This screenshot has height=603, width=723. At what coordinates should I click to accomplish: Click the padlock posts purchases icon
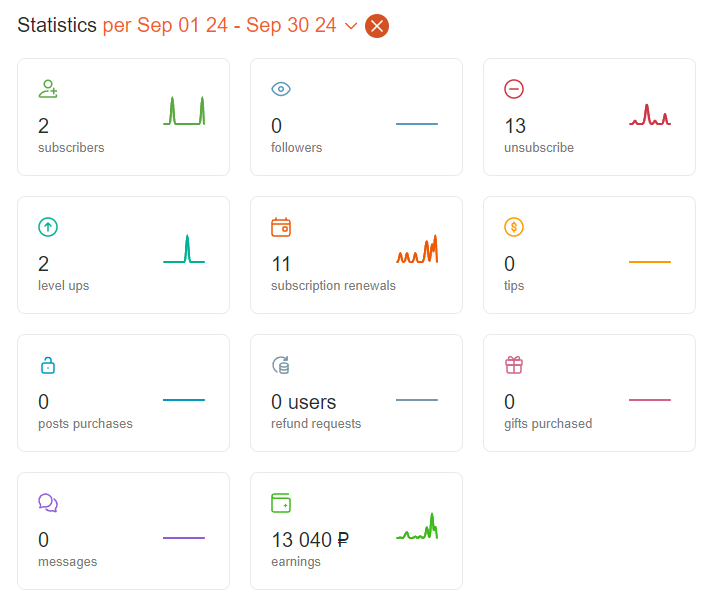pyautogui.click(x=48, y=365)
